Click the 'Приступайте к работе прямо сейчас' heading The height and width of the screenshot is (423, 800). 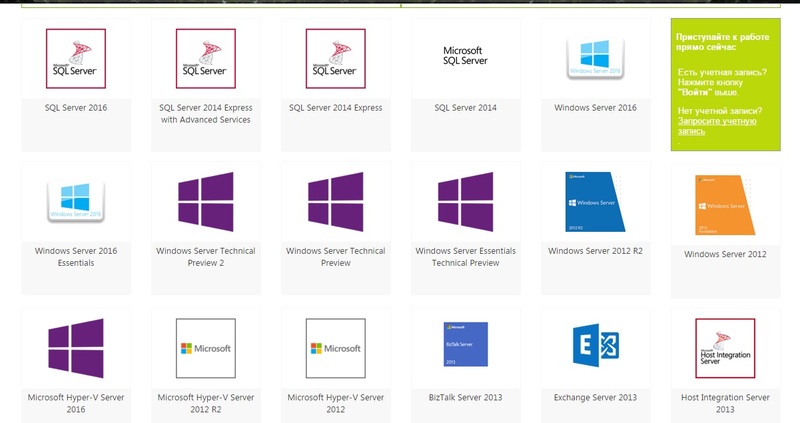[x=722, y=42]
